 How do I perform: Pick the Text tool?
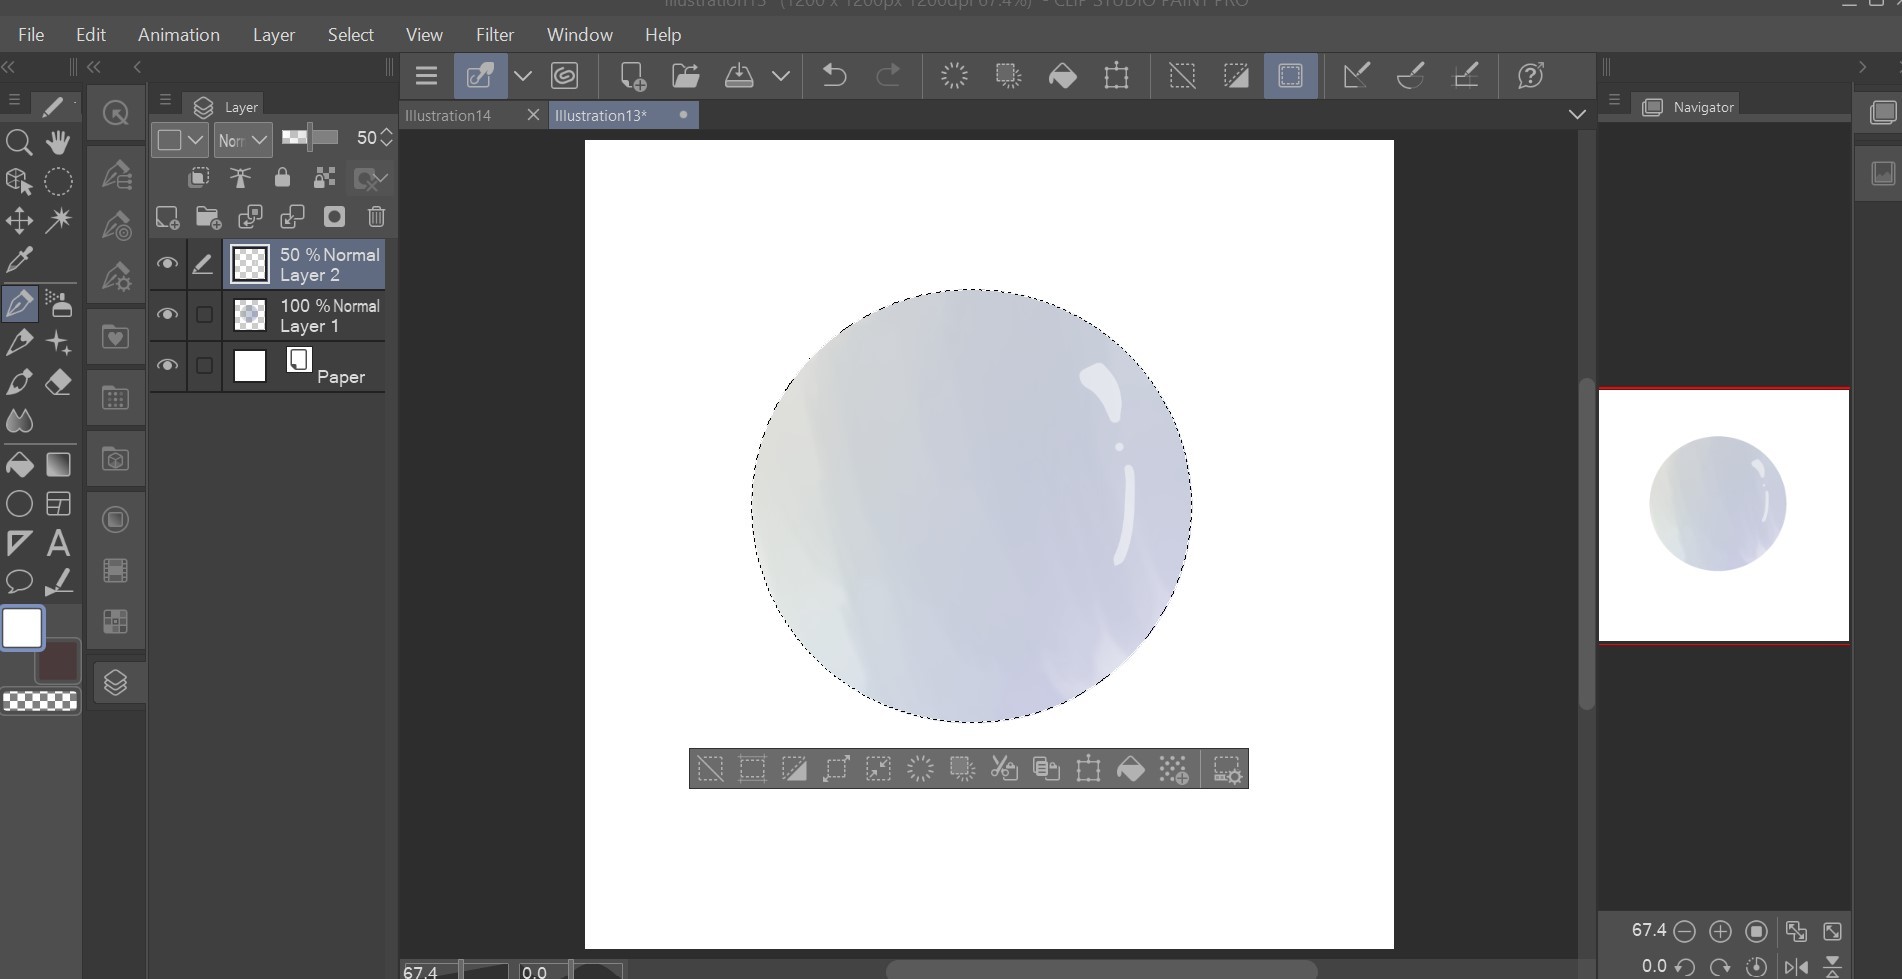[58, 543]
